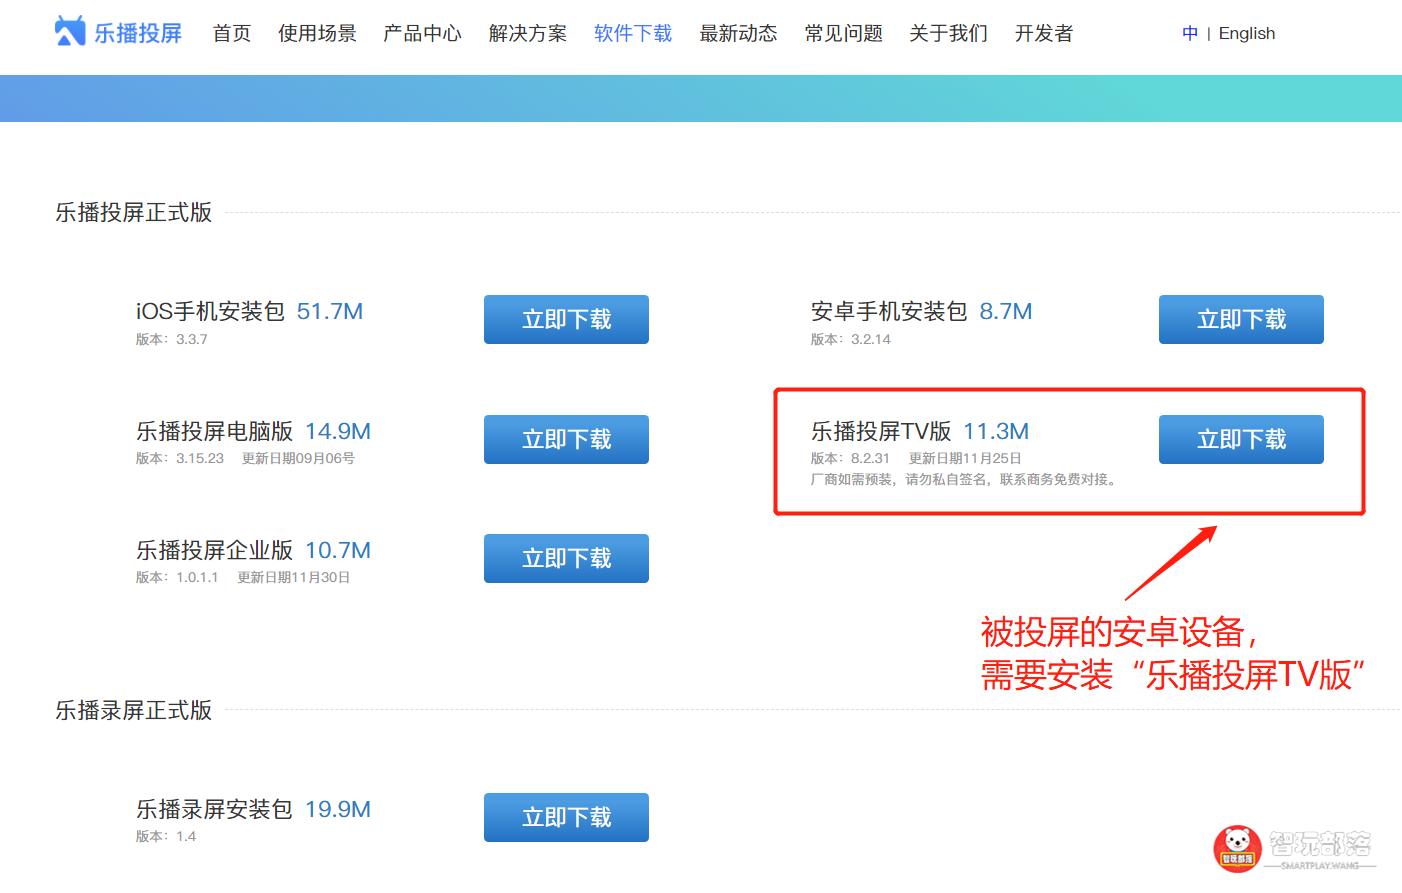
Task: Download 乐播投屏企业版 via 立即下载
Action: [566, 558]
